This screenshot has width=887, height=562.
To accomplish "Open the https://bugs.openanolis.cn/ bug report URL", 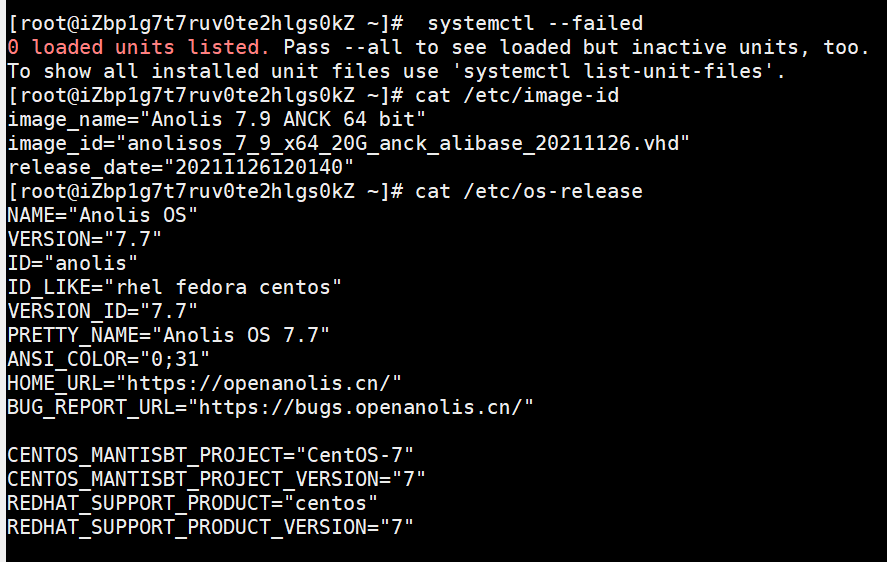I will tap(366, 407).
